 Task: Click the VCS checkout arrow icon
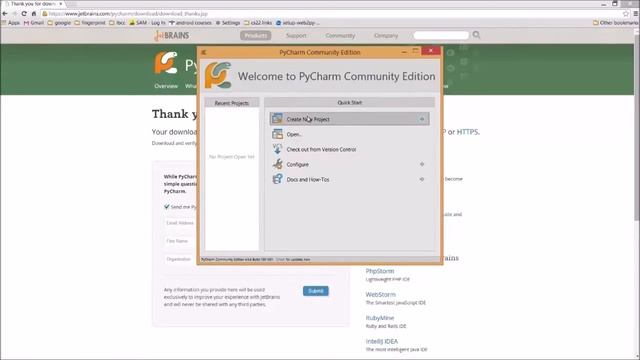pos(277,149)
